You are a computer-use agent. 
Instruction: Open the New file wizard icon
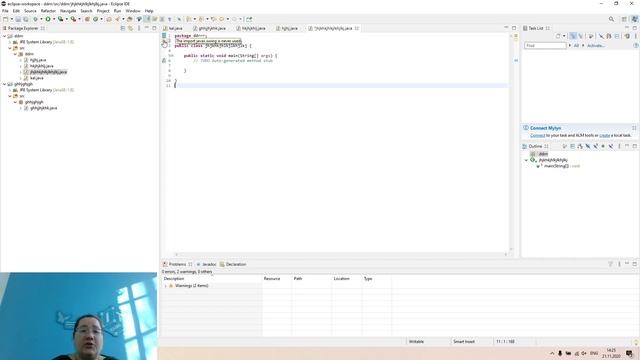click(5, 19)
